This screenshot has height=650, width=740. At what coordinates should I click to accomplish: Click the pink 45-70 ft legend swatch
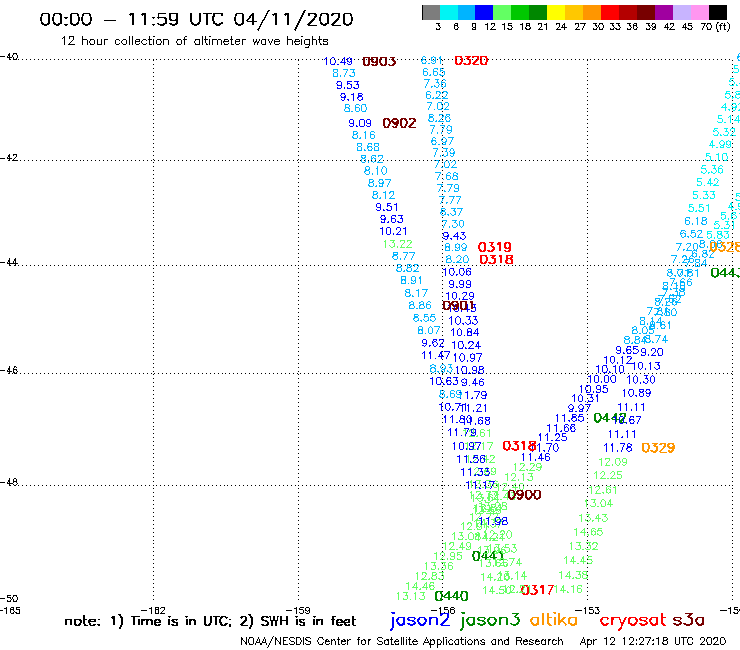(699, 12)
